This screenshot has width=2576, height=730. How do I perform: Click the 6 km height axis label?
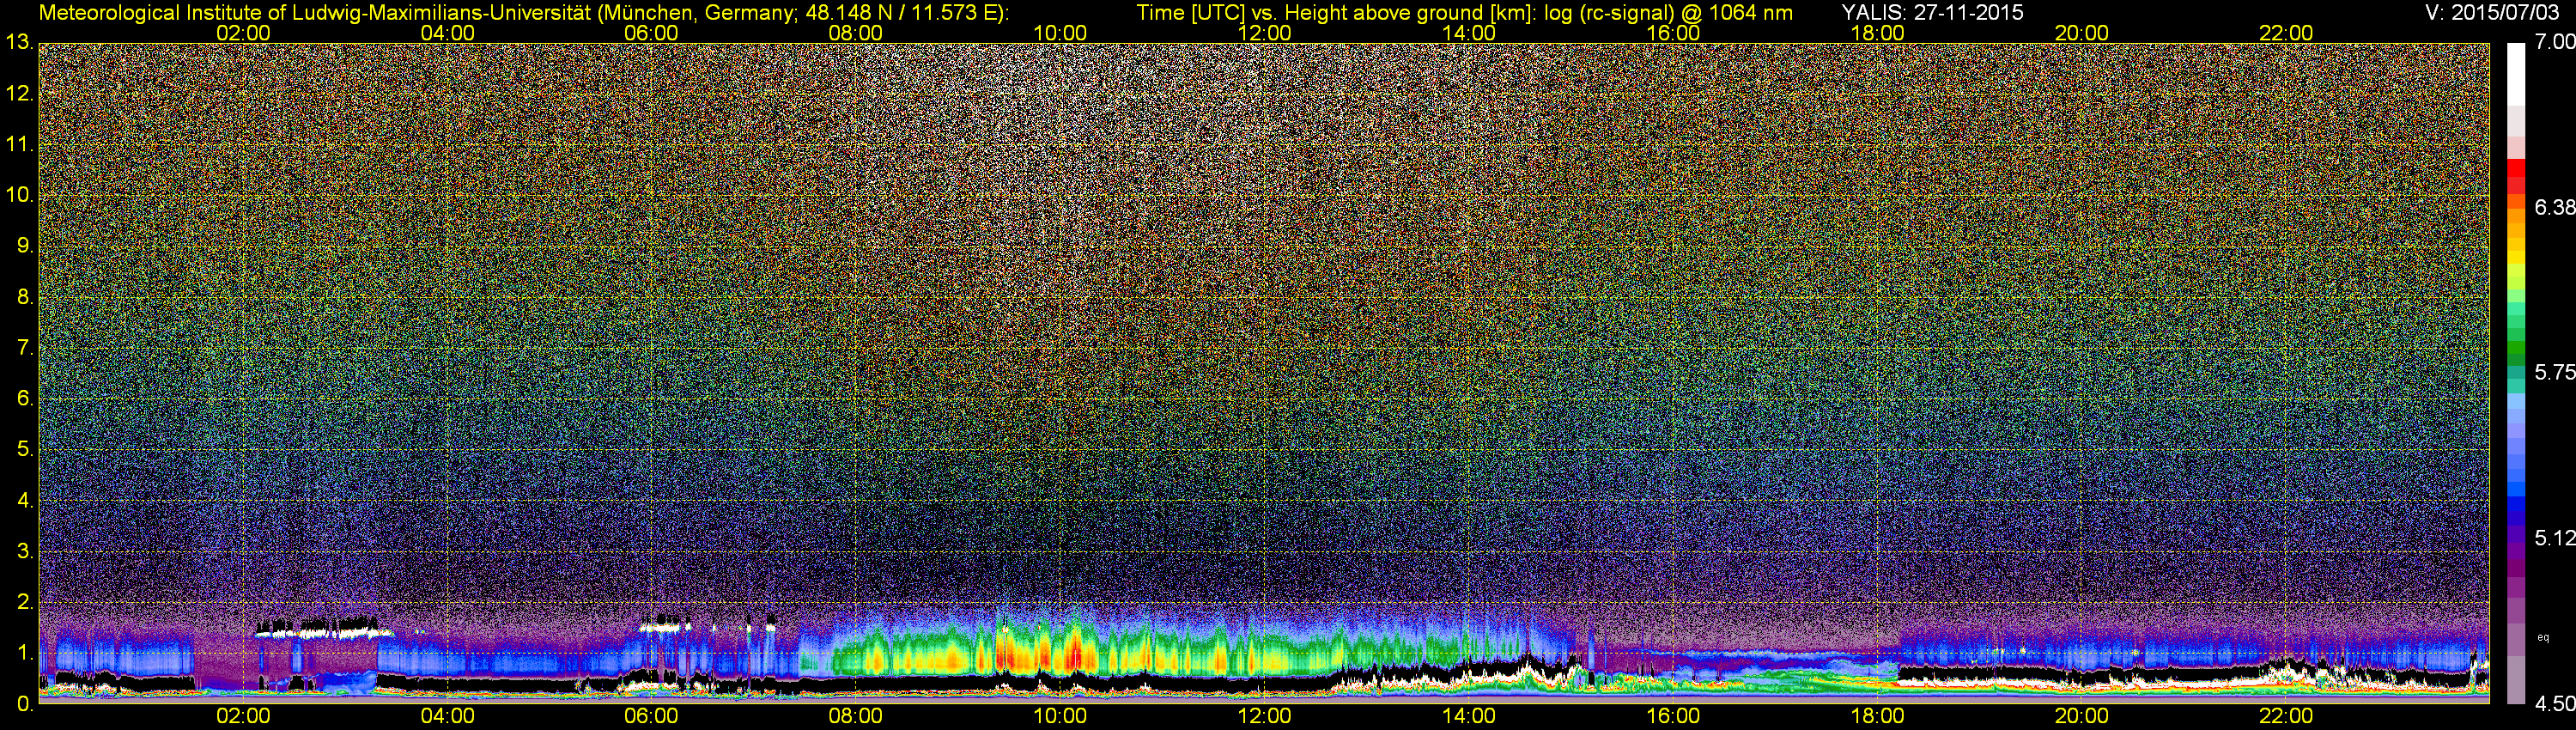coord(25,398)
